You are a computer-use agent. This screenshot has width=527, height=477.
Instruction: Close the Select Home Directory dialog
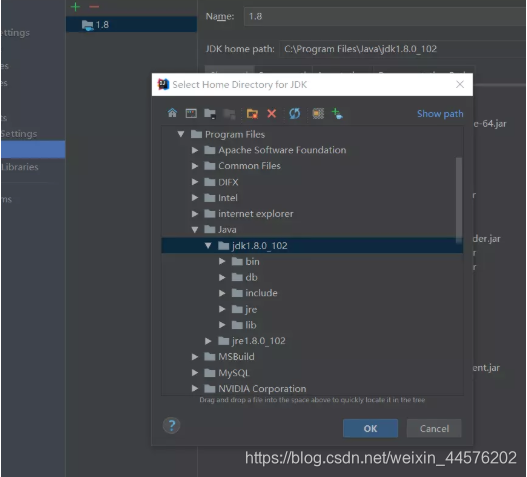pyautogui.click(x=460, y=84)
